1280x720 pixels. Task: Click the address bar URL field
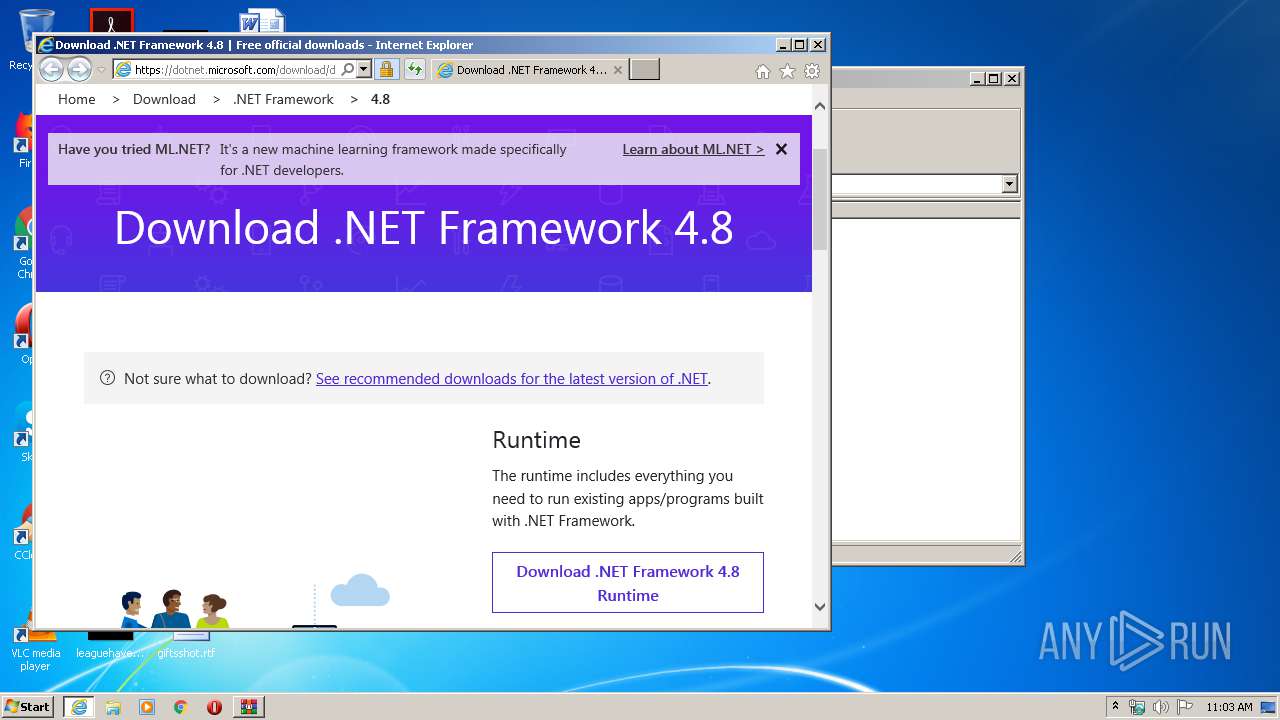tap(235, 70)
